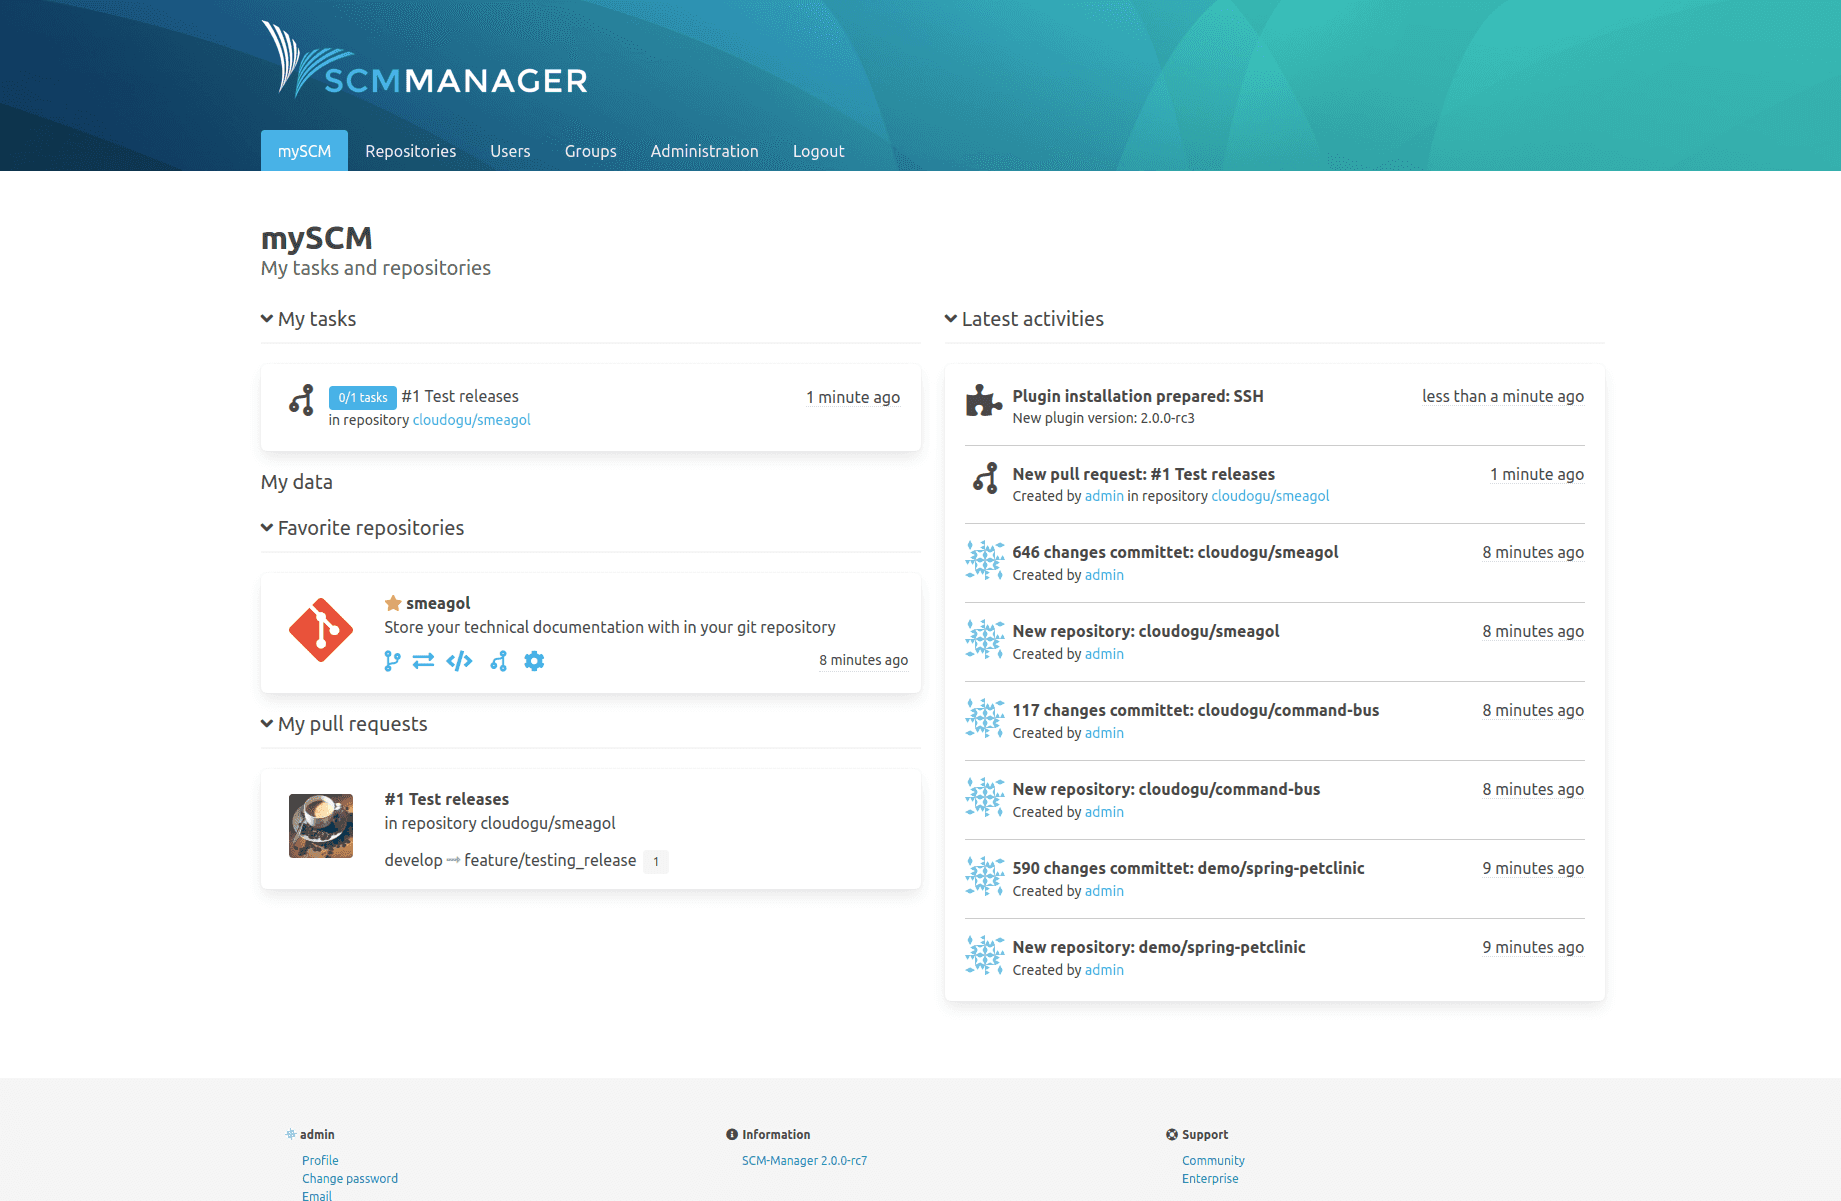The height and width of the screenshot is (1201, 1841).
Task: Click the 0/1 tasks badge on Test releases
Action: 361,397
